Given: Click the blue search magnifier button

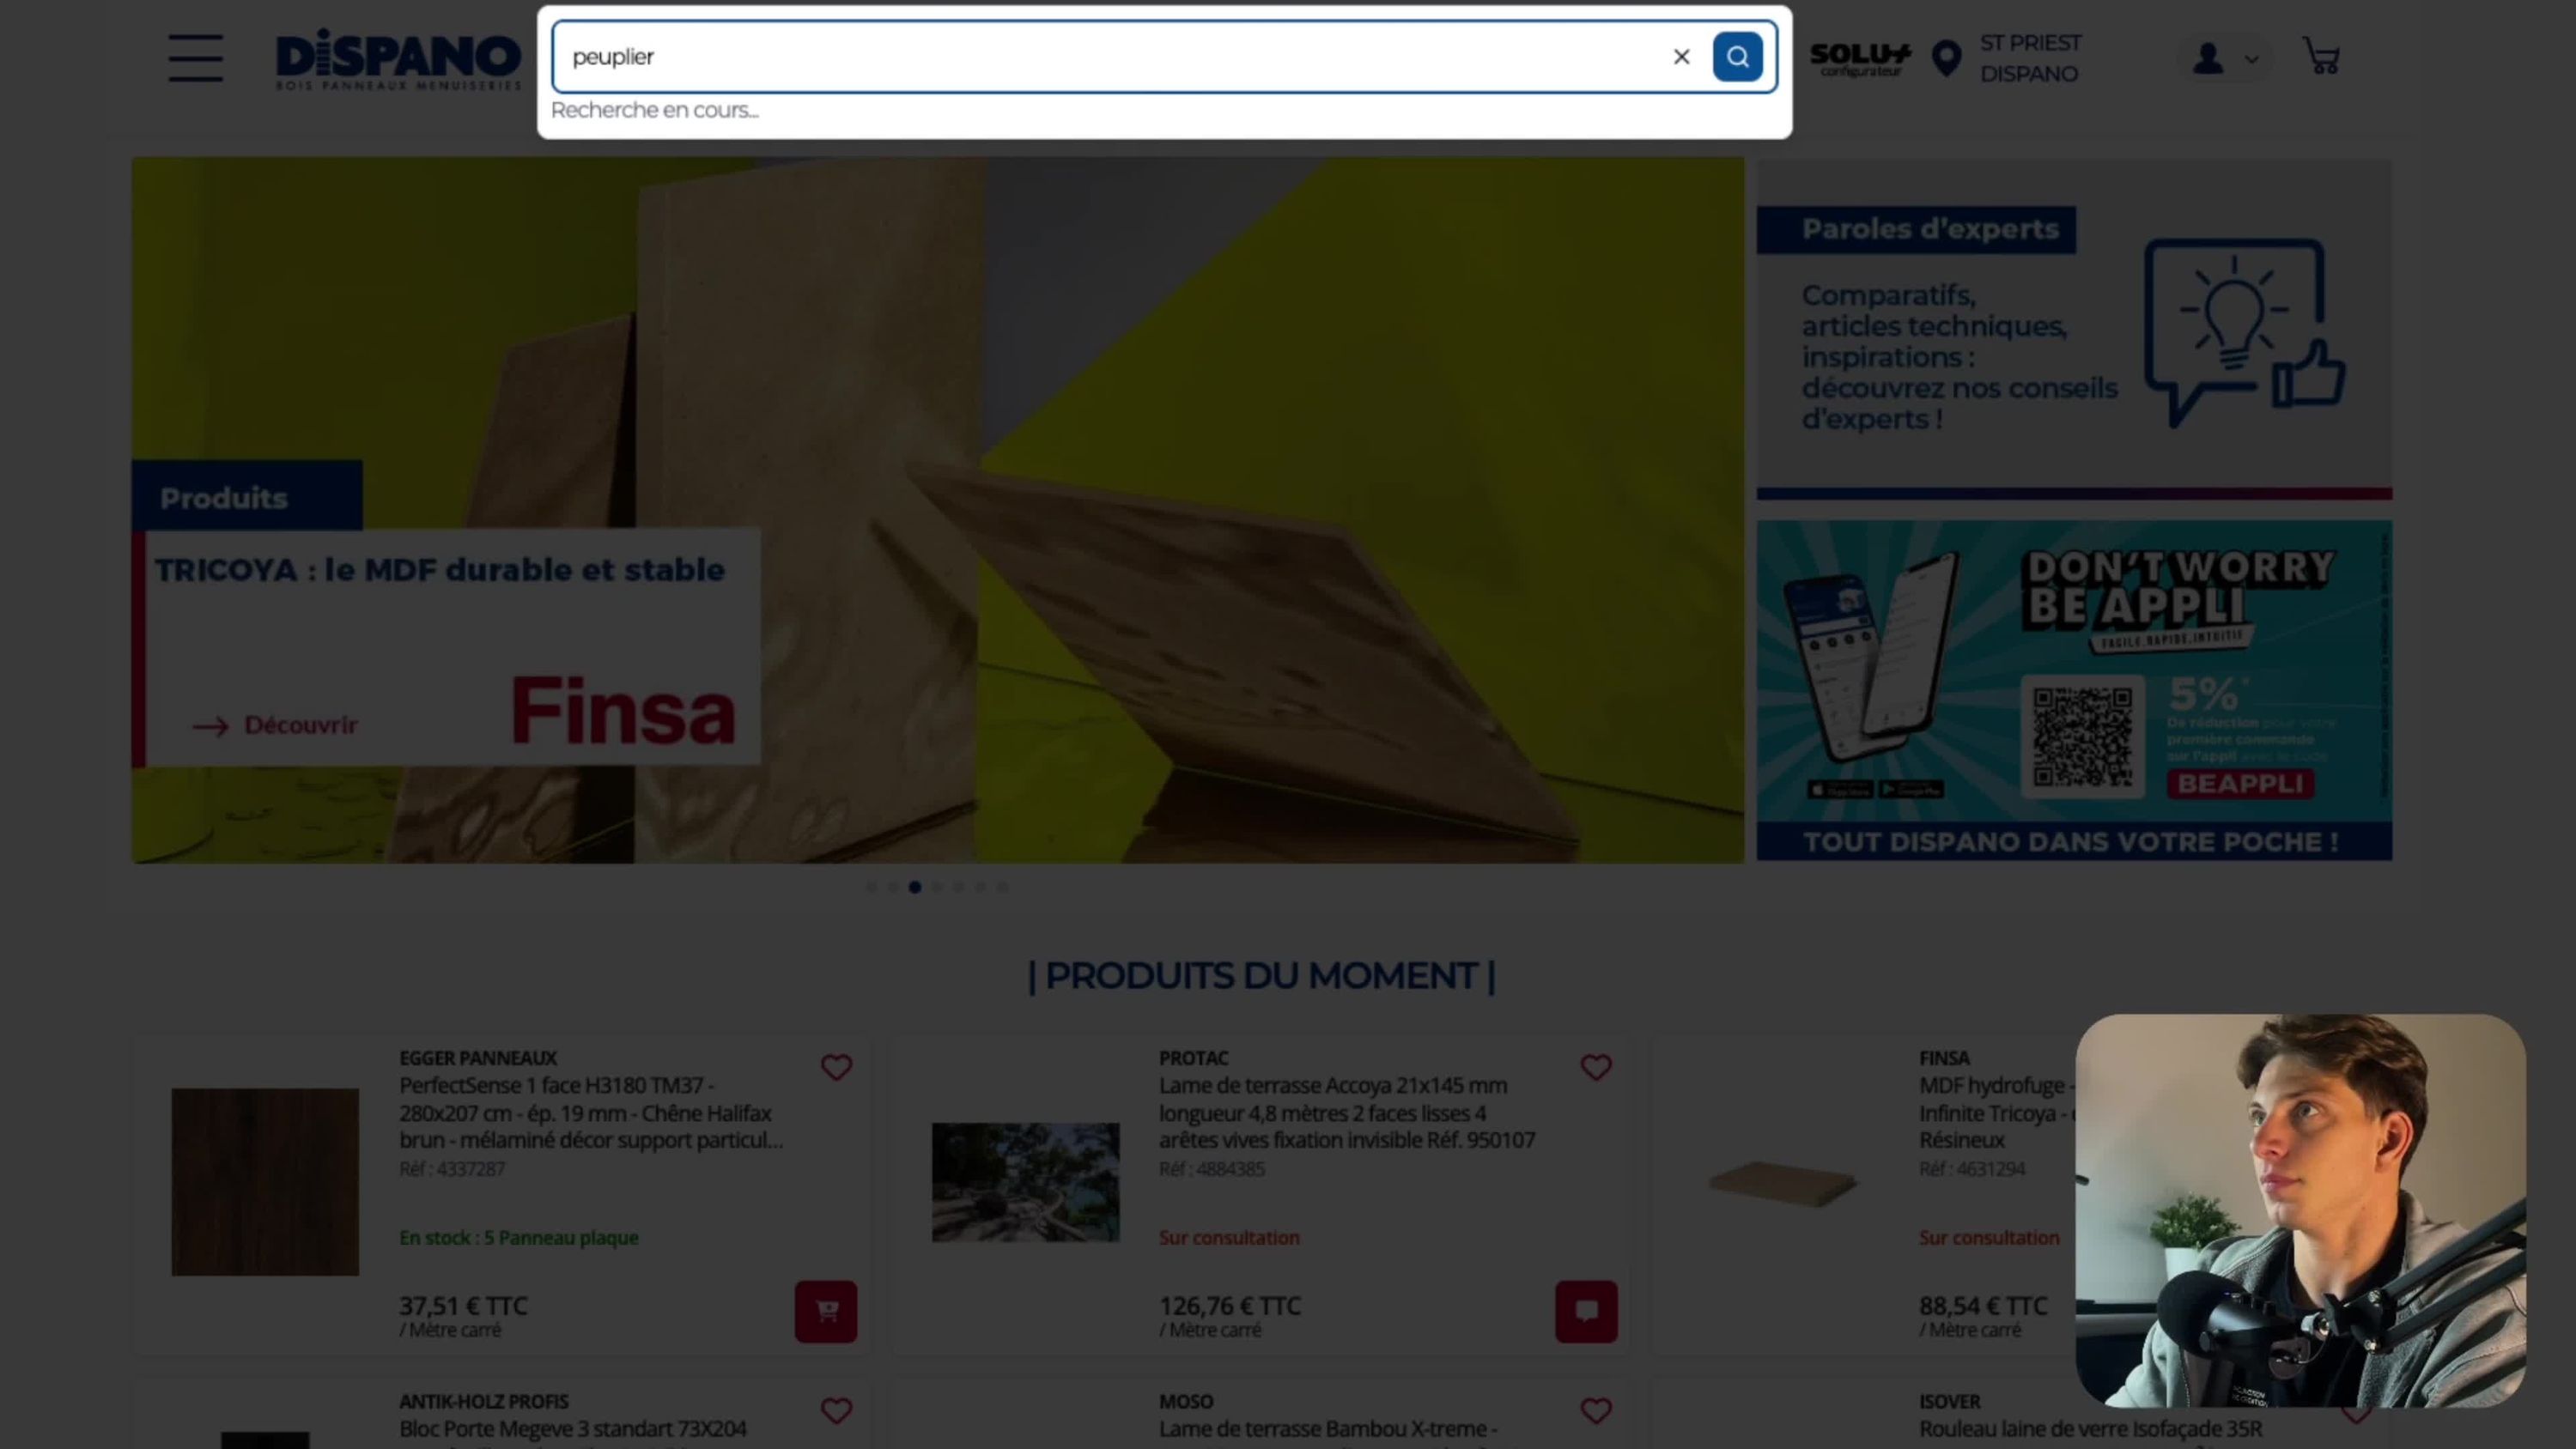Looking at the screenshot, I should point(1737,57).
